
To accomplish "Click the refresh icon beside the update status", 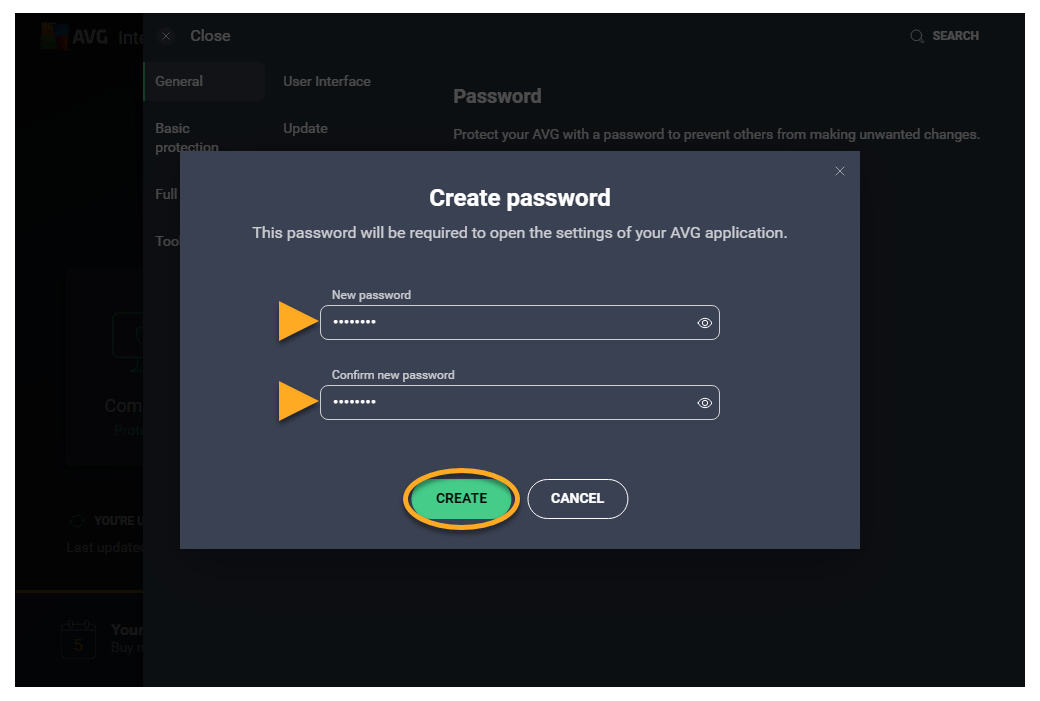I will click(77, 521).
